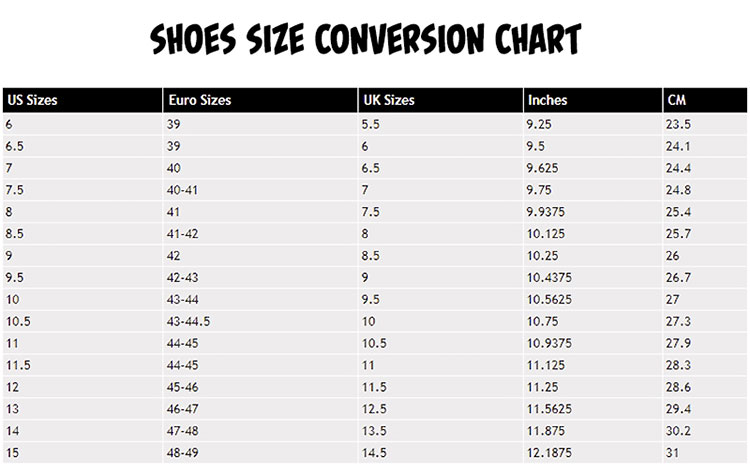Click the US Sizes column header
Screen dimensions: 750x475
82,100
